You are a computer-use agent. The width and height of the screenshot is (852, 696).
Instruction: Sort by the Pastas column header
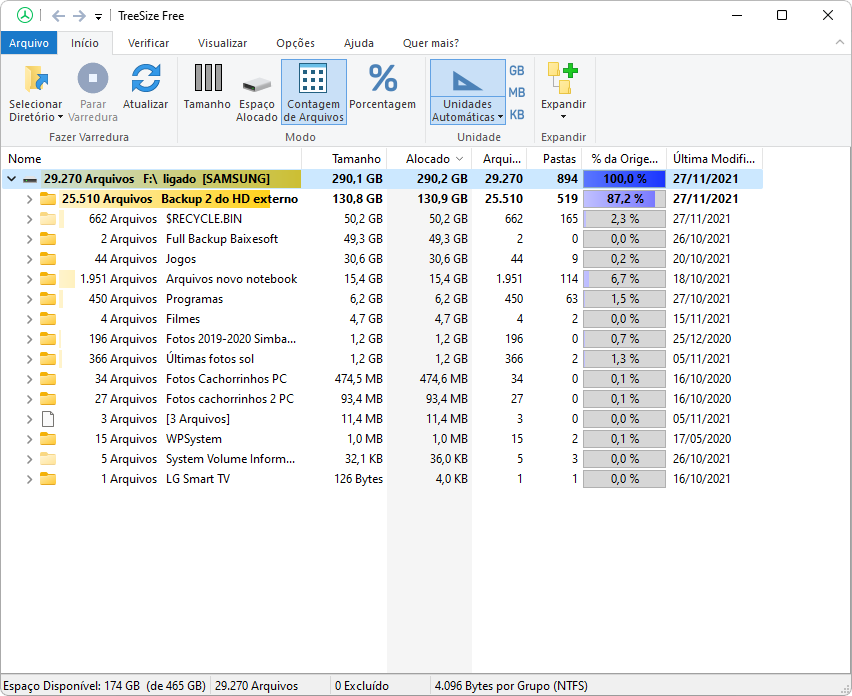(x=555, y=159)
